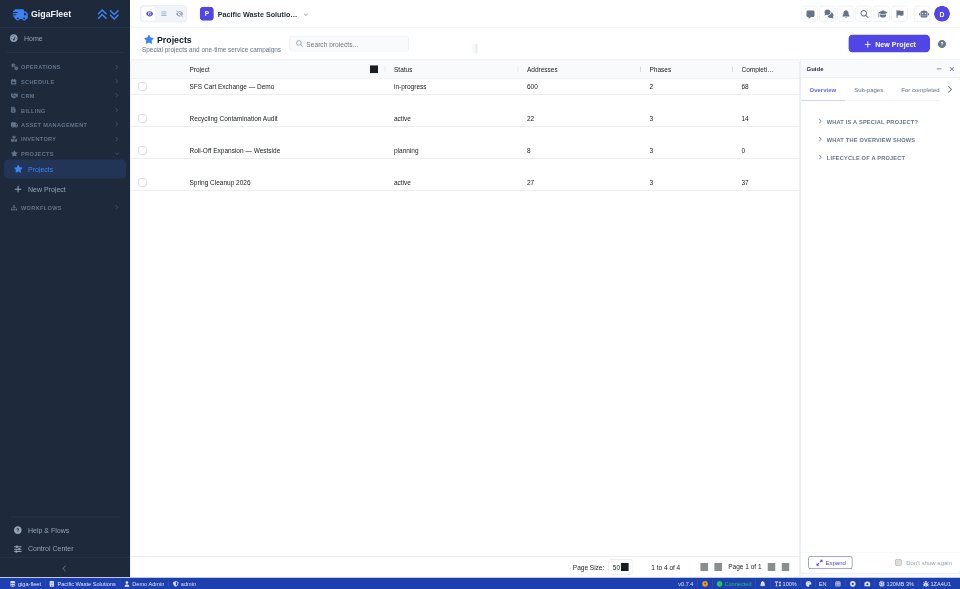Close the Guide panel
This screenshot has height=589, width=960.
click(x=951, y=69)
